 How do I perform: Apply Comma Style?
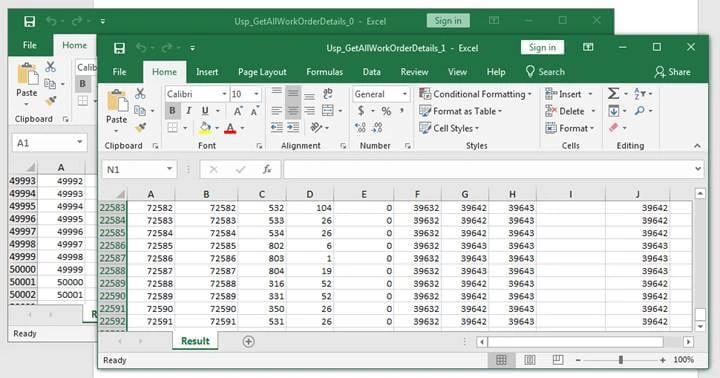tap(402, 111)
